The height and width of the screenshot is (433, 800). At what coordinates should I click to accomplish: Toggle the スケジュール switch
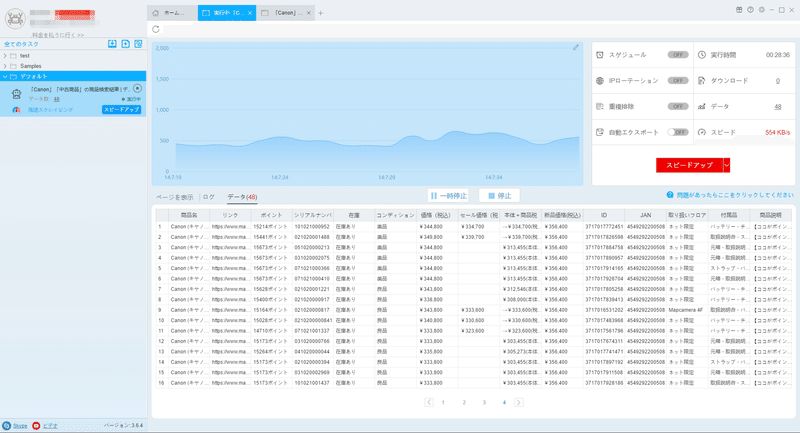pyautogui.click(x=678, y=55)
